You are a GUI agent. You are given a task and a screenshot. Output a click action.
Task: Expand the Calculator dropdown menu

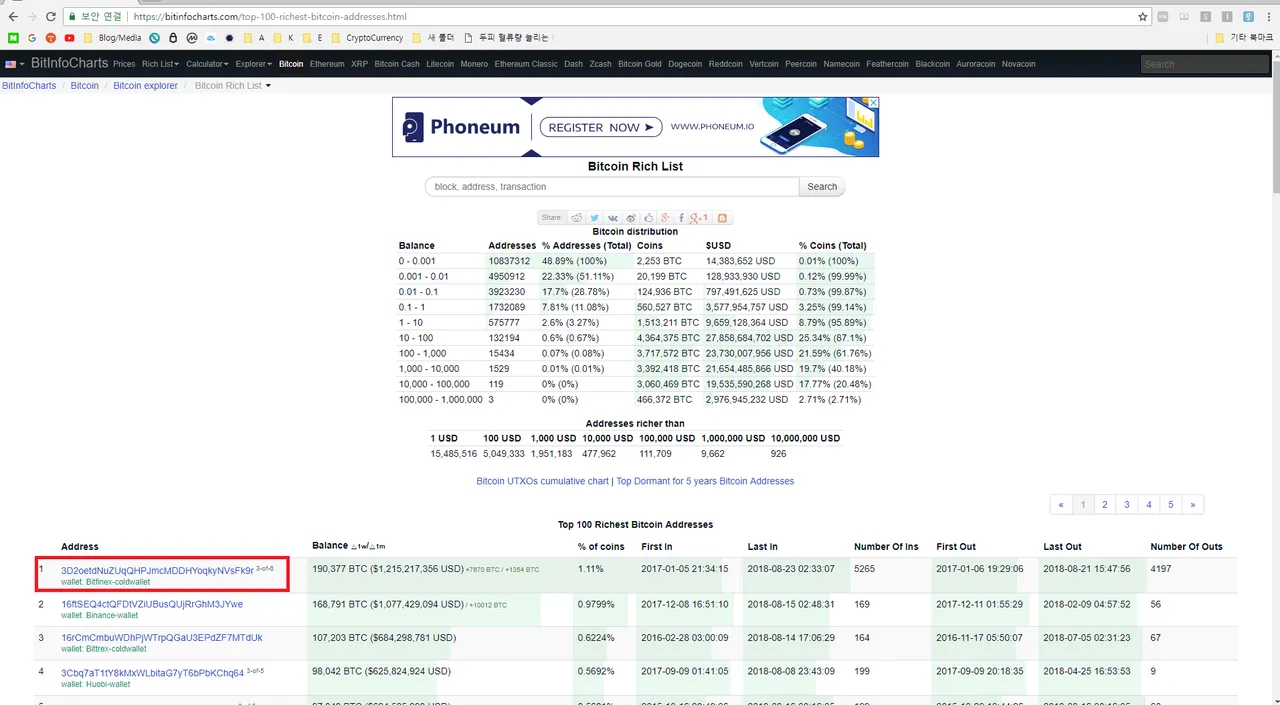[x=207, y=64]
